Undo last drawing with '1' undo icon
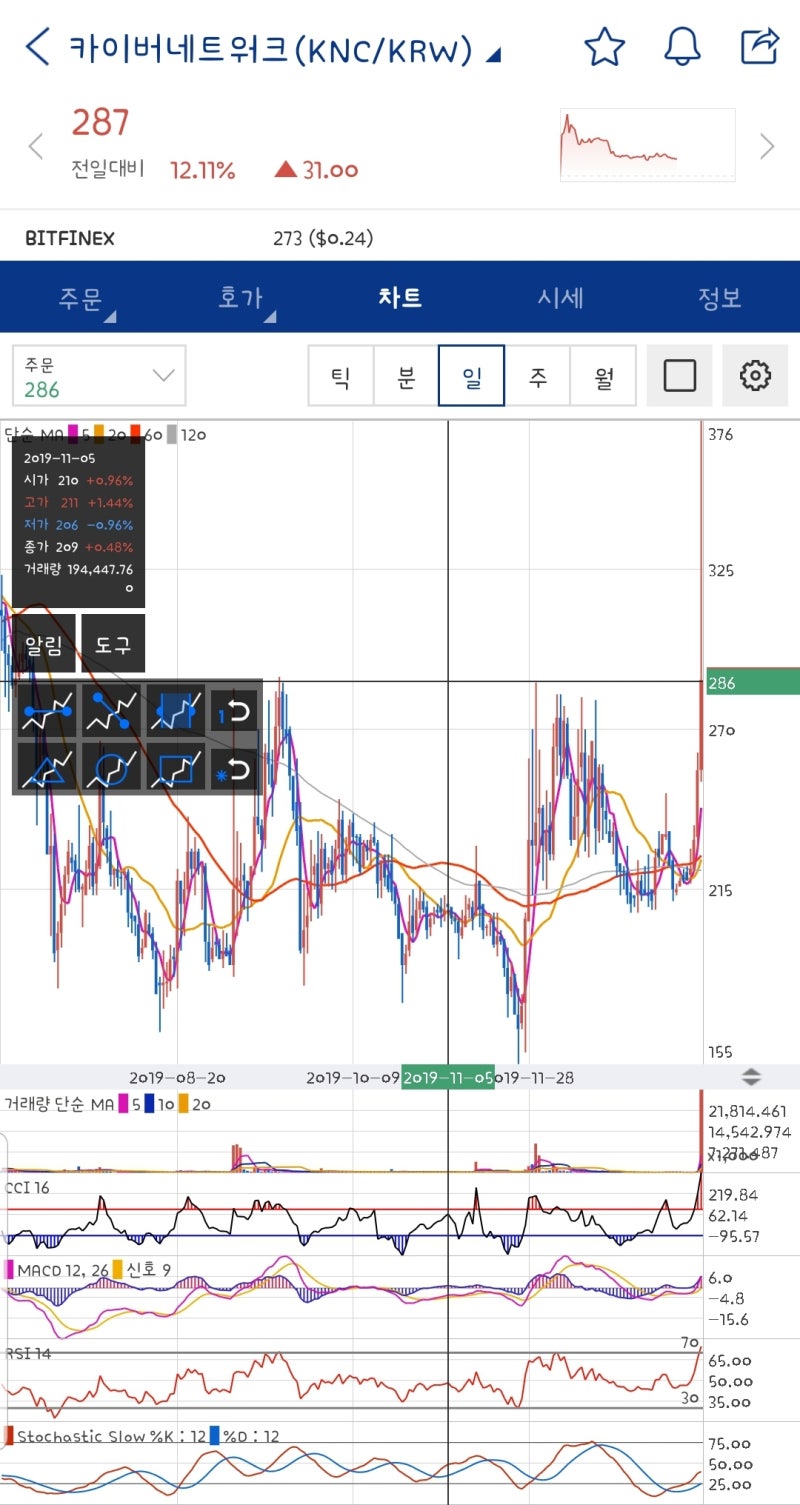 [x=234, y=710]
